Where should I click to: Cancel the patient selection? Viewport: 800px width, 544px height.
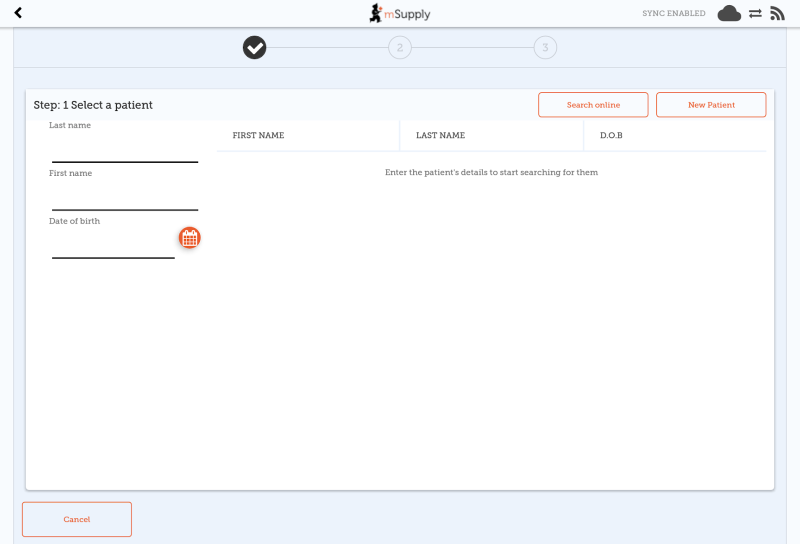(77, 519)
